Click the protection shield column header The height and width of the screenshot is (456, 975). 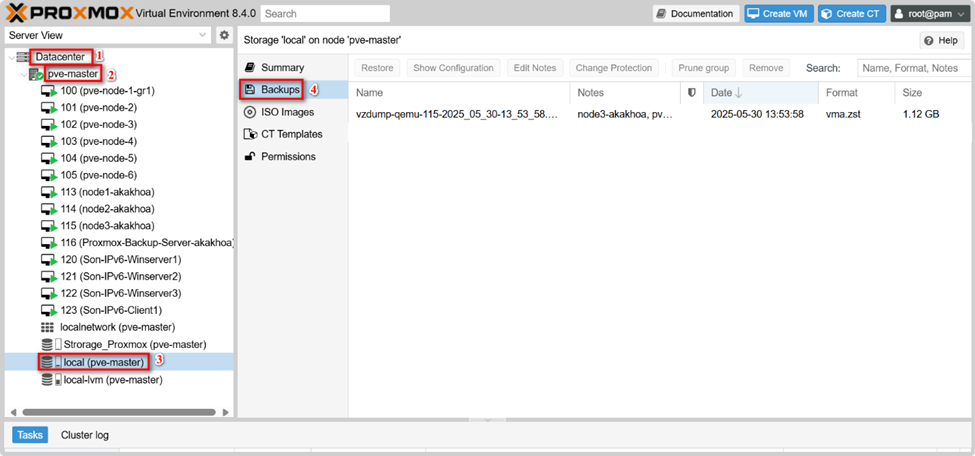691,93
